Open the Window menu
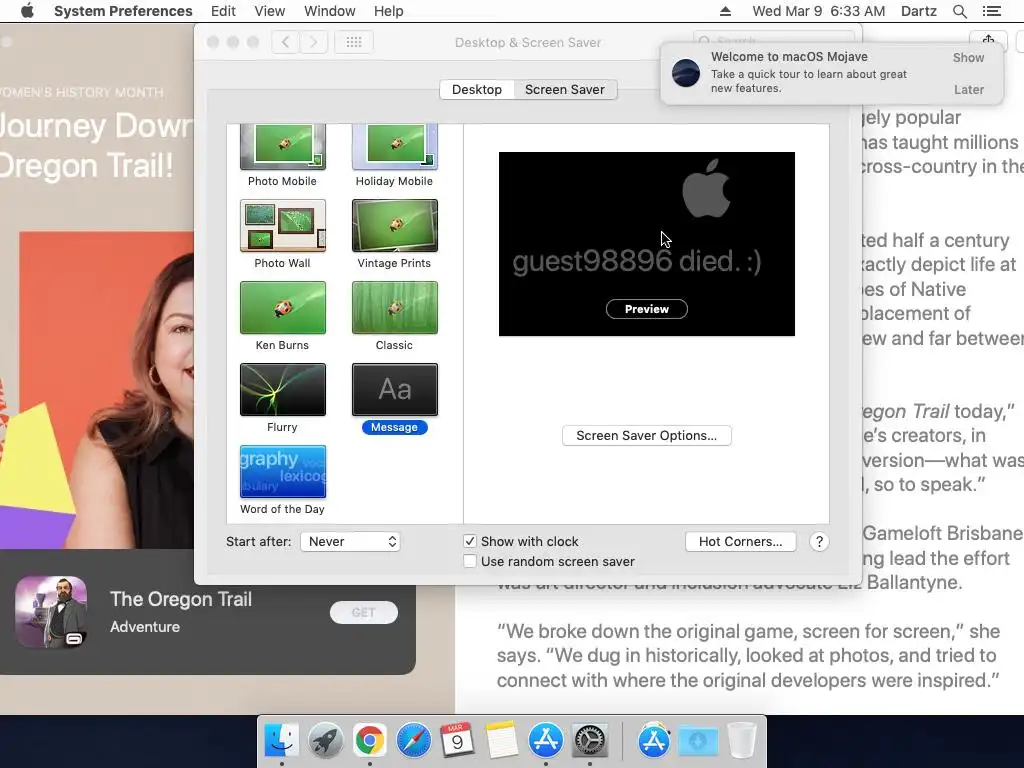The image size is (1024, 768). [330, 11]
